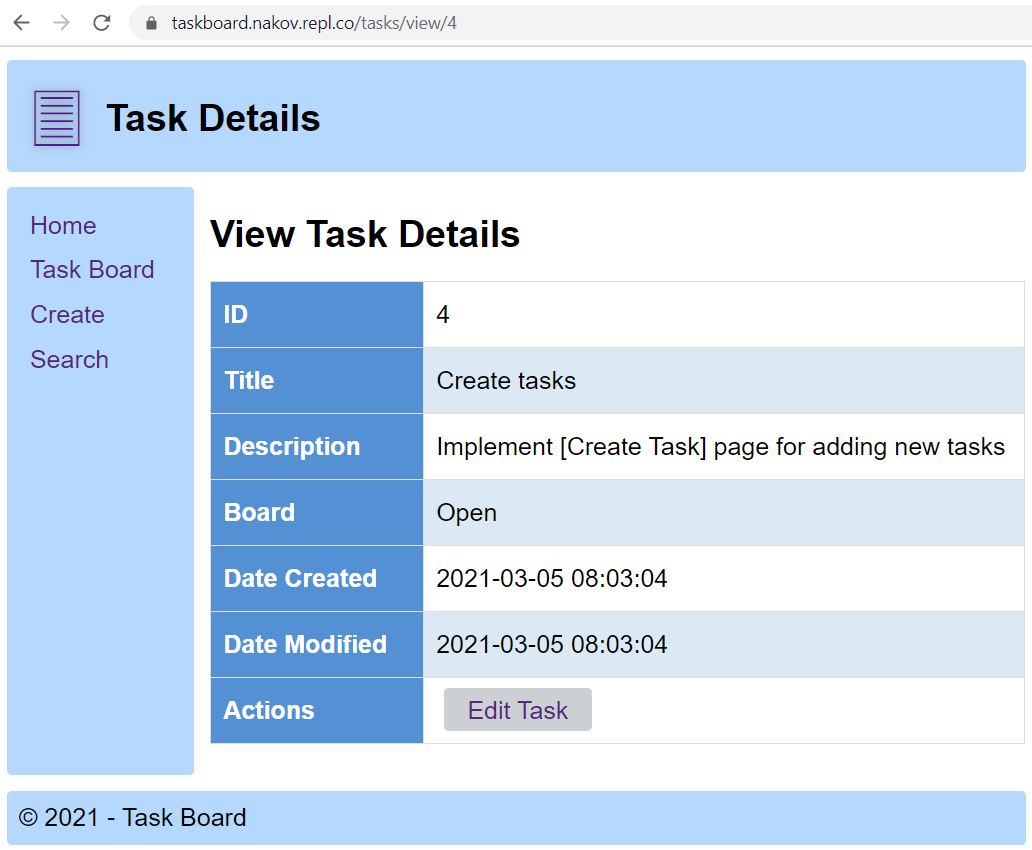Click the browser forward arrow
This screenshot has height=850, width=1032.
(x=61, y=22)
